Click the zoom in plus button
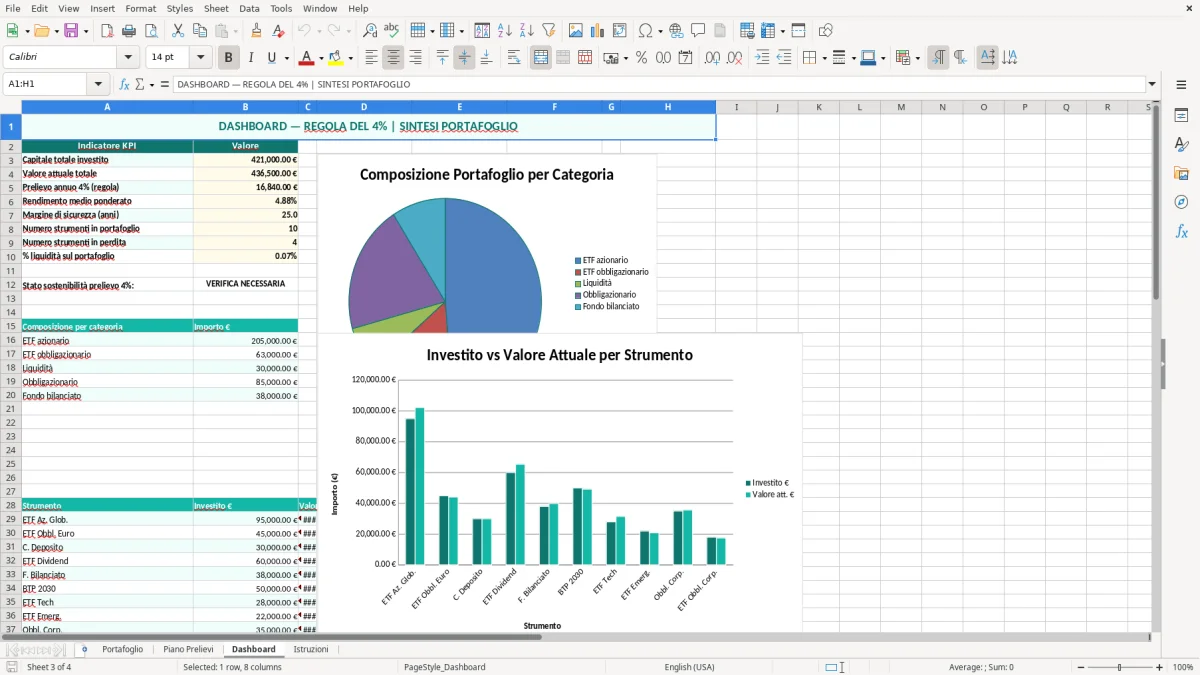The image size is (1200, 675). click(1159, 667)
